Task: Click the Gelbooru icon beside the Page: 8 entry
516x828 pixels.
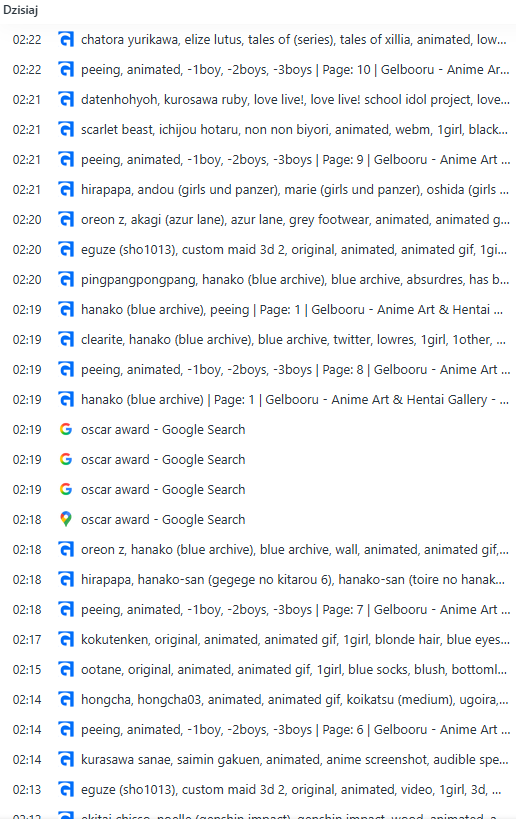Action: tap(65, 370)
